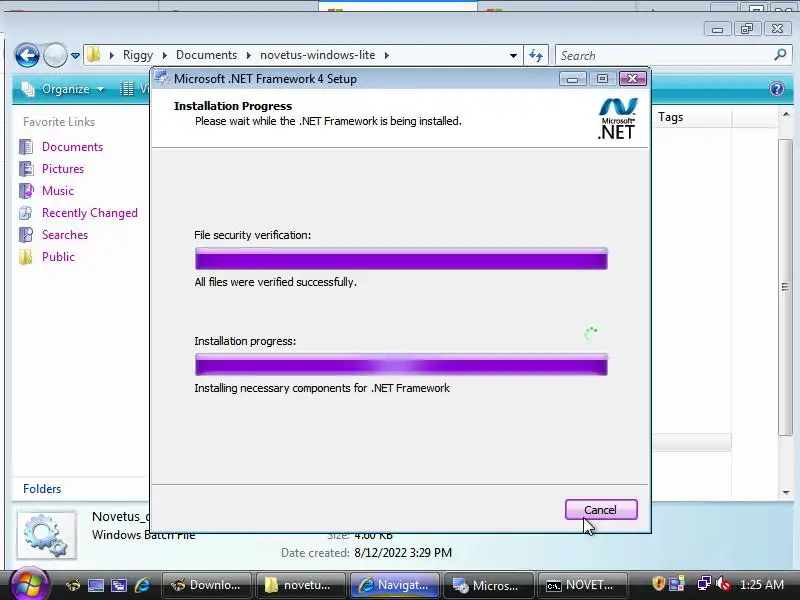The image size is (800, 600).
Task: Click the batch file gear thumbnail
Action: click(46, 535)
